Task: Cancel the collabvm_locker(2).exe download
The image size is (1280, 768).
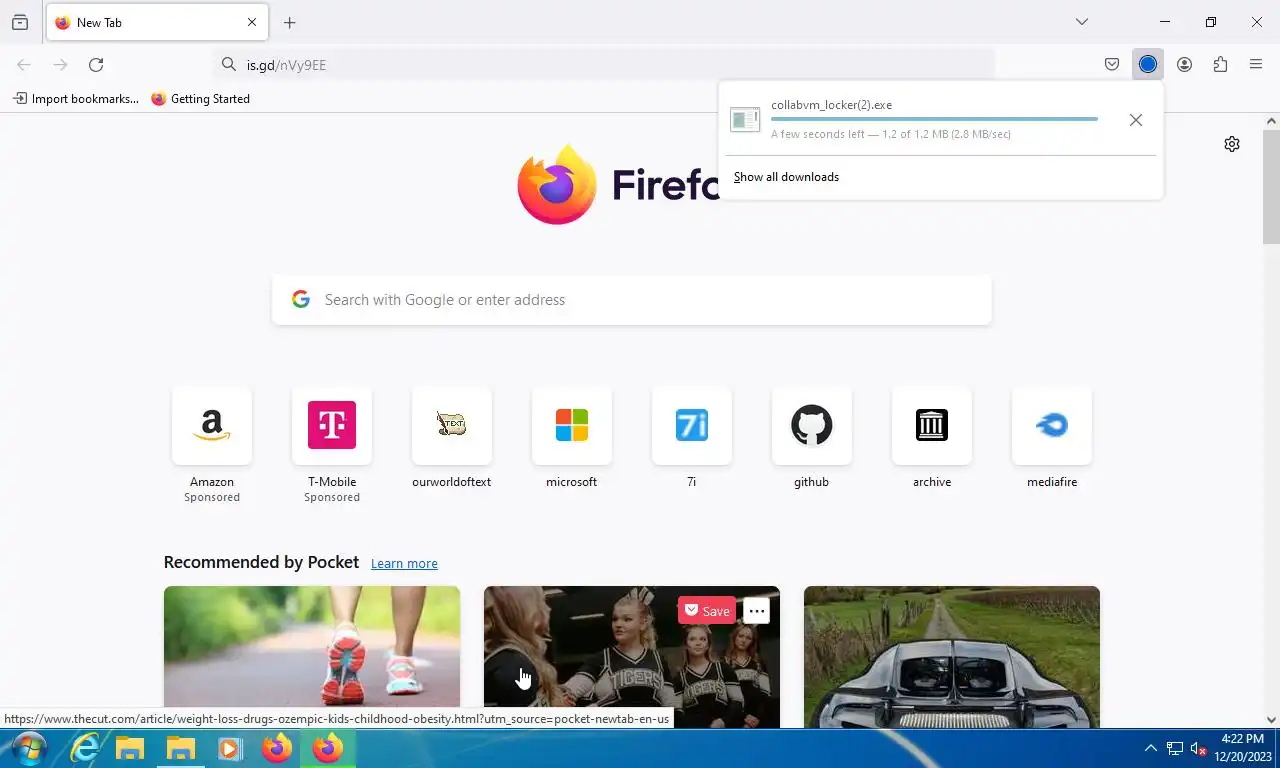Action: point(1136,120)
